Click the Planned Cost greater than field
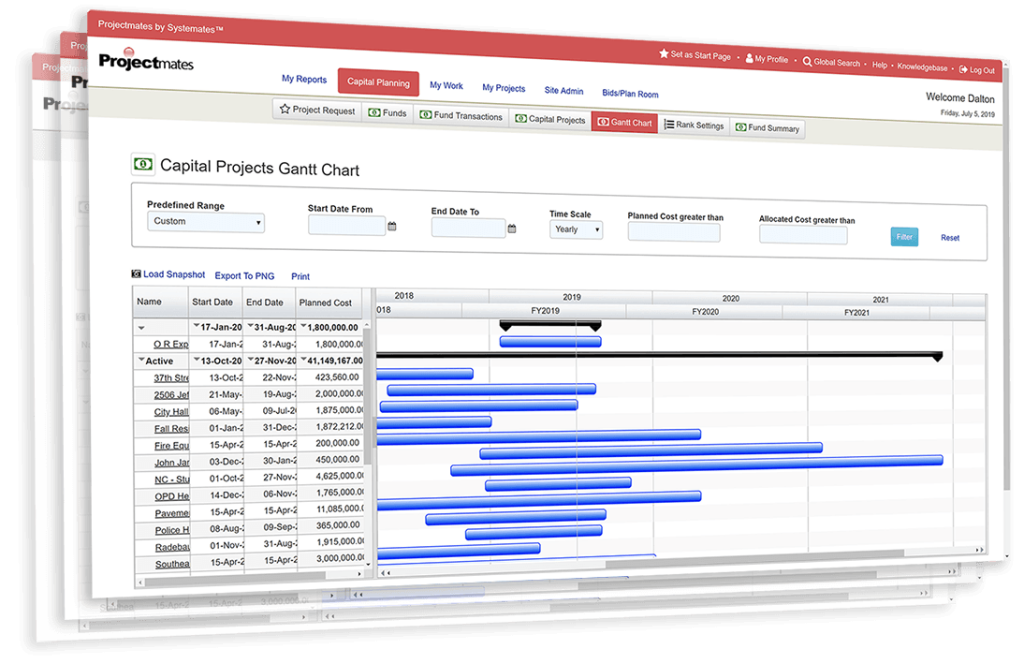This screenshot has width=1024, height=664. (674, 232)
